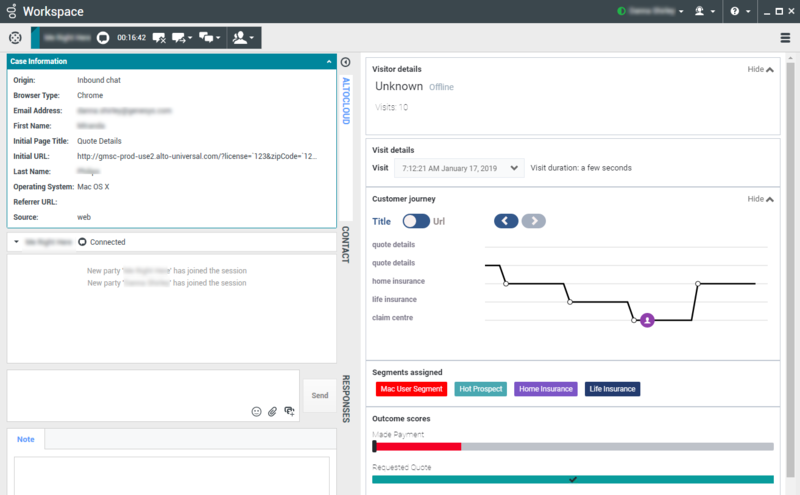
Task: Click the party action person icon
Action: pos(239,38)
